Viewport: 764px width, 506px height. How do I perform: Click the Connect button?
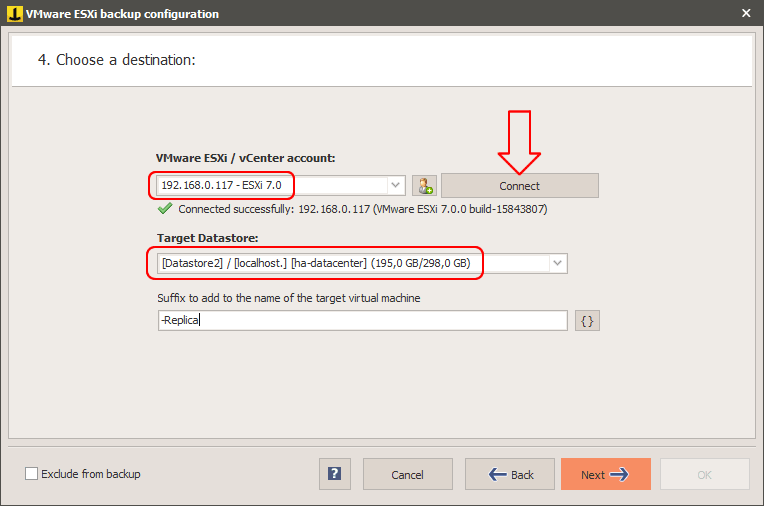coord(520,186)
